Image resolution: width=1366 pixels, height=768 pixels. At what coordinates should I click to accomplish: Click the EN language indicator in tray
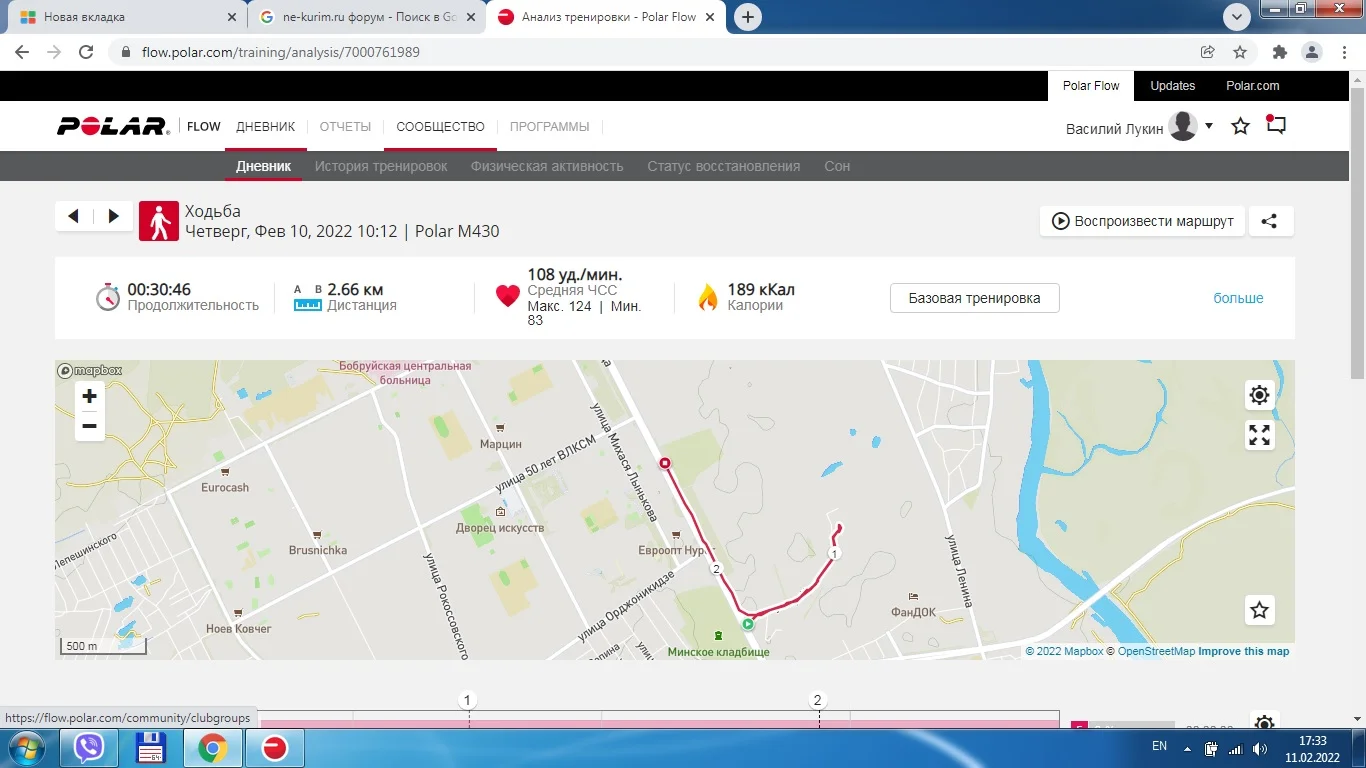(1159, 746)
